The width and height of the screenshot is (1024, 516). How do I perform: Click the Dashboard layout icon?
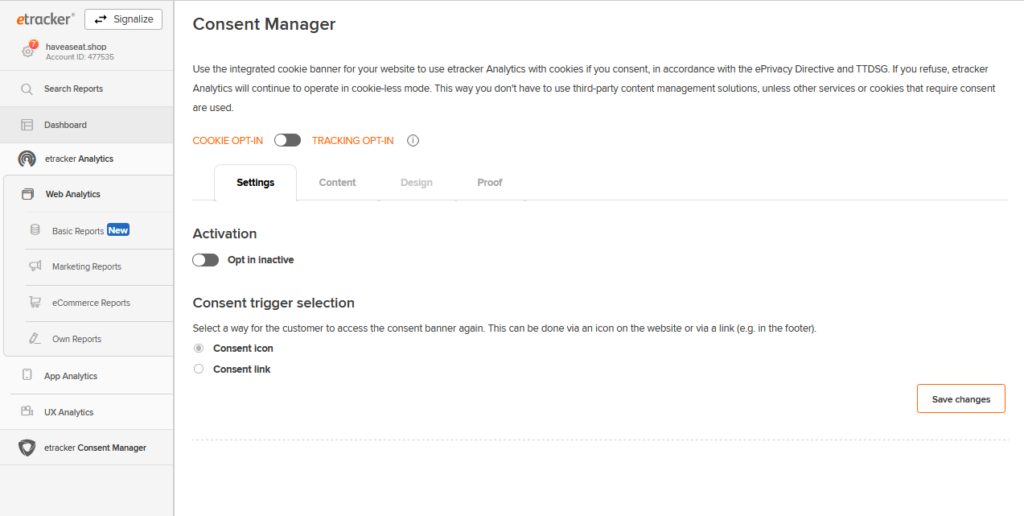click(x=27, y=125)
